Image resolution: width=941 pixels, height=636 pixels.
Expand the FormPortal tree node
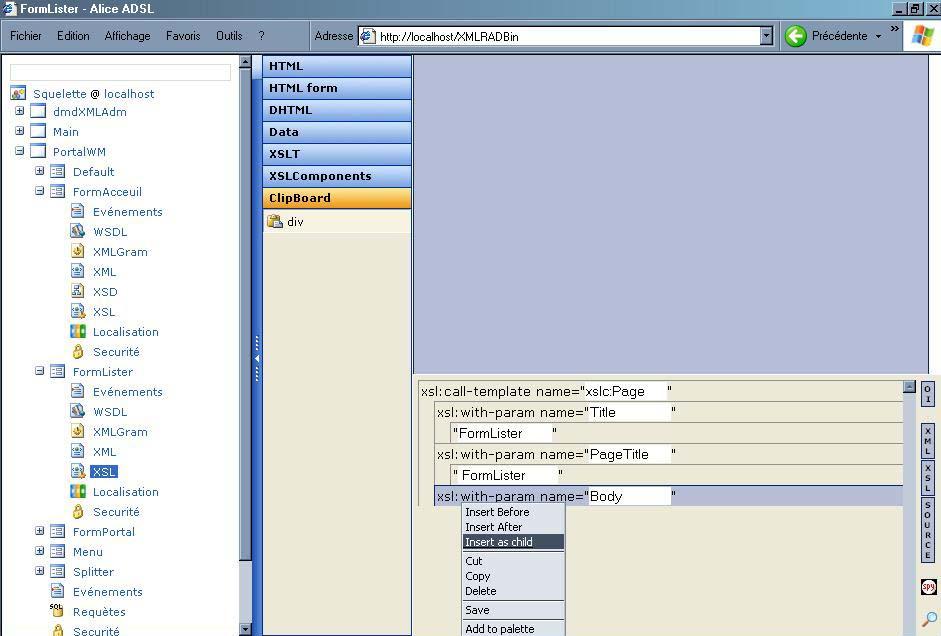39,531
